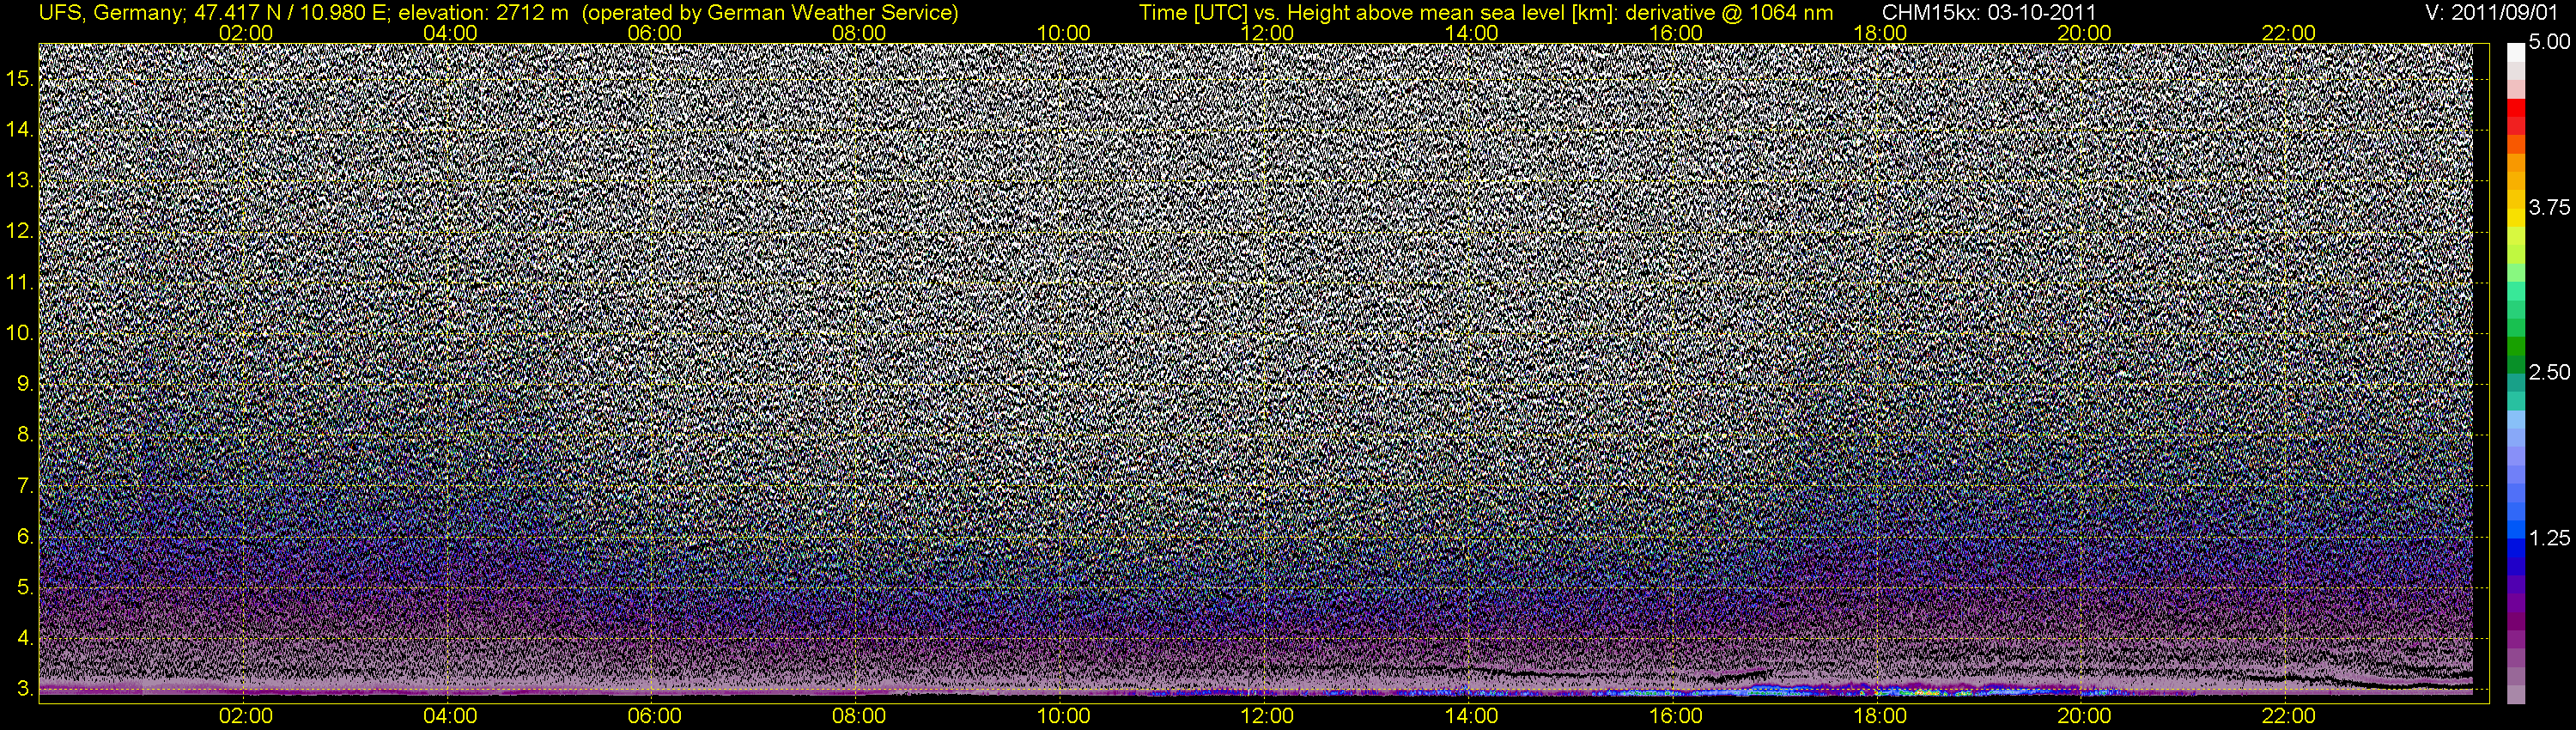The height and width of the screenshot is (730, 2576).
Task: Select the '10.' height axis label
Action: click(21, 334)
